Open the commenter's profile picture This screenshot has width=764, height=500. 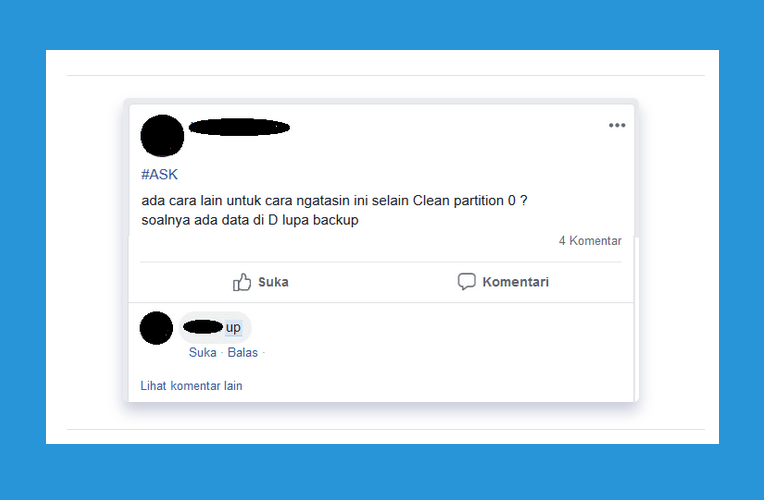click(x=156, y=328)
